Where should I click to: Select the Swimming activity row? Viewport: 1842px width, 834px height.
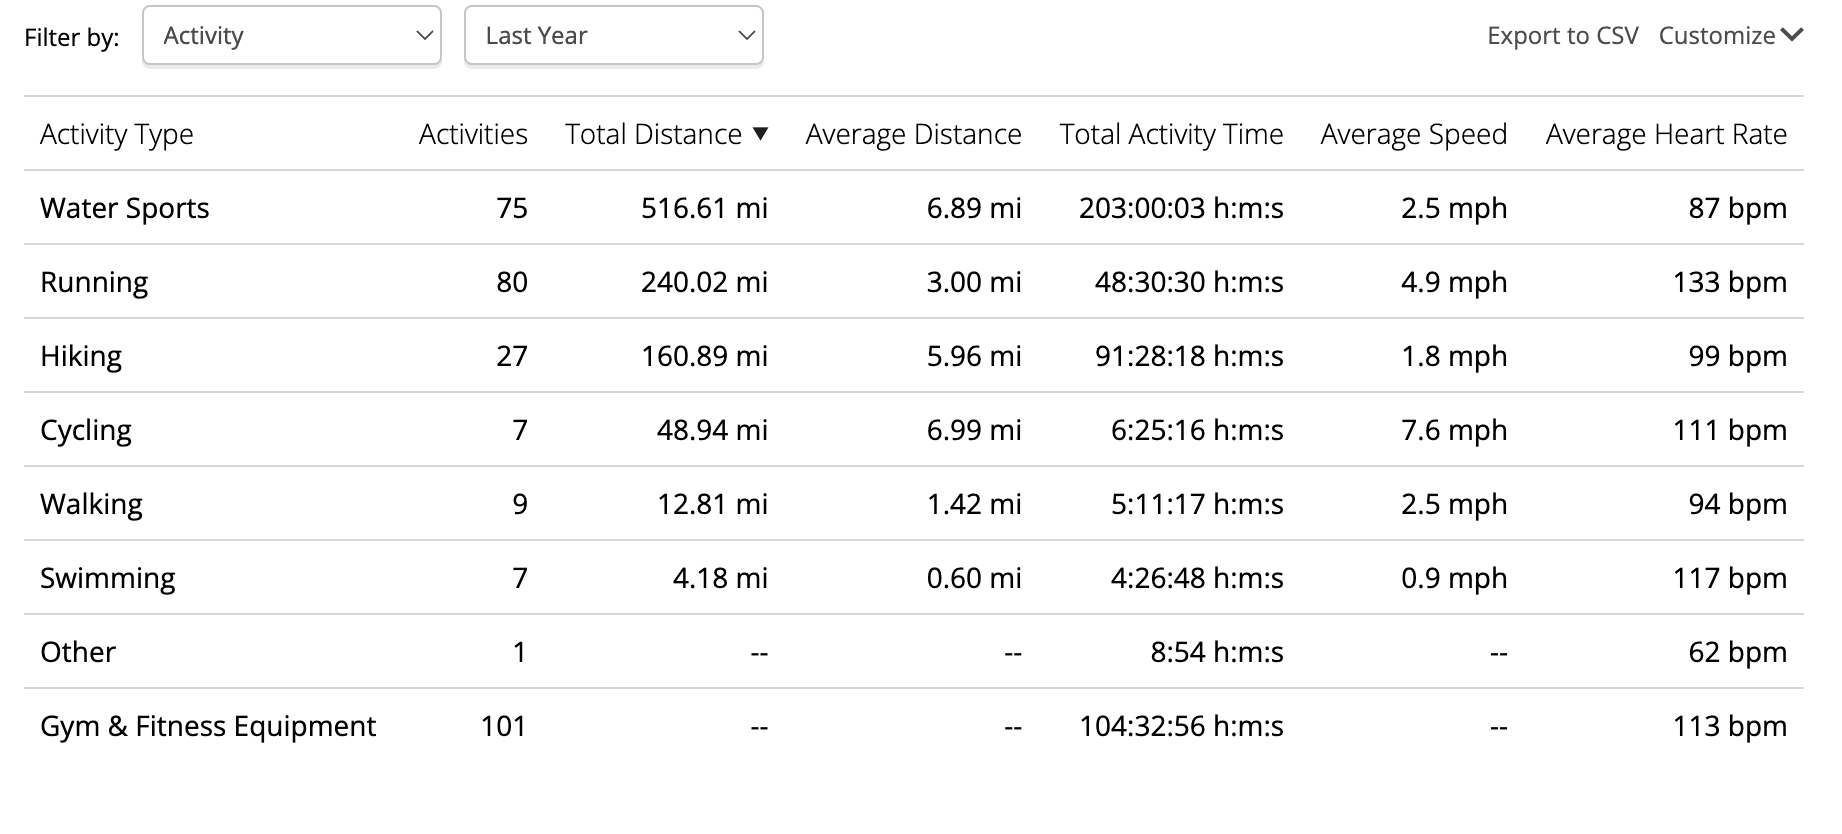pos(914,578)
